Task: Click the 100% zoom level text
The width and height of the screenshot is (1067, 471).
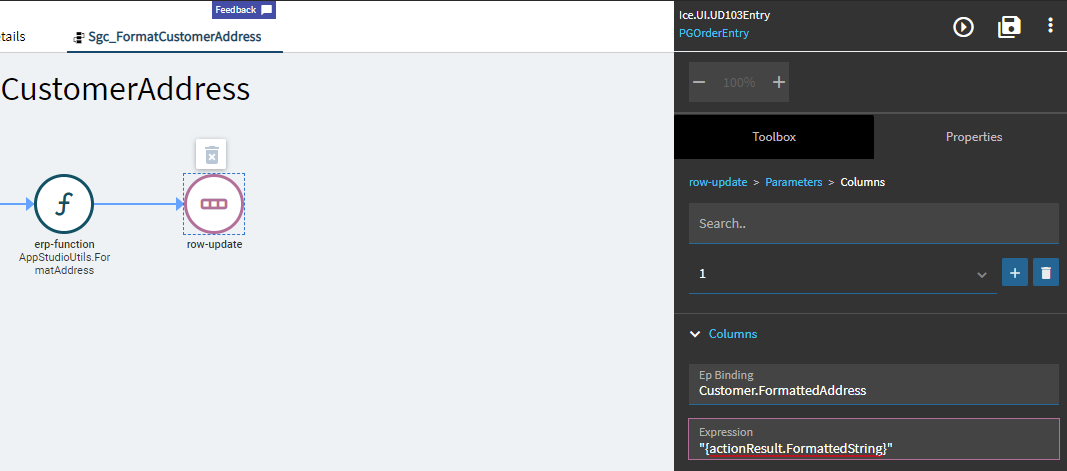Action: tap(739, 82)
